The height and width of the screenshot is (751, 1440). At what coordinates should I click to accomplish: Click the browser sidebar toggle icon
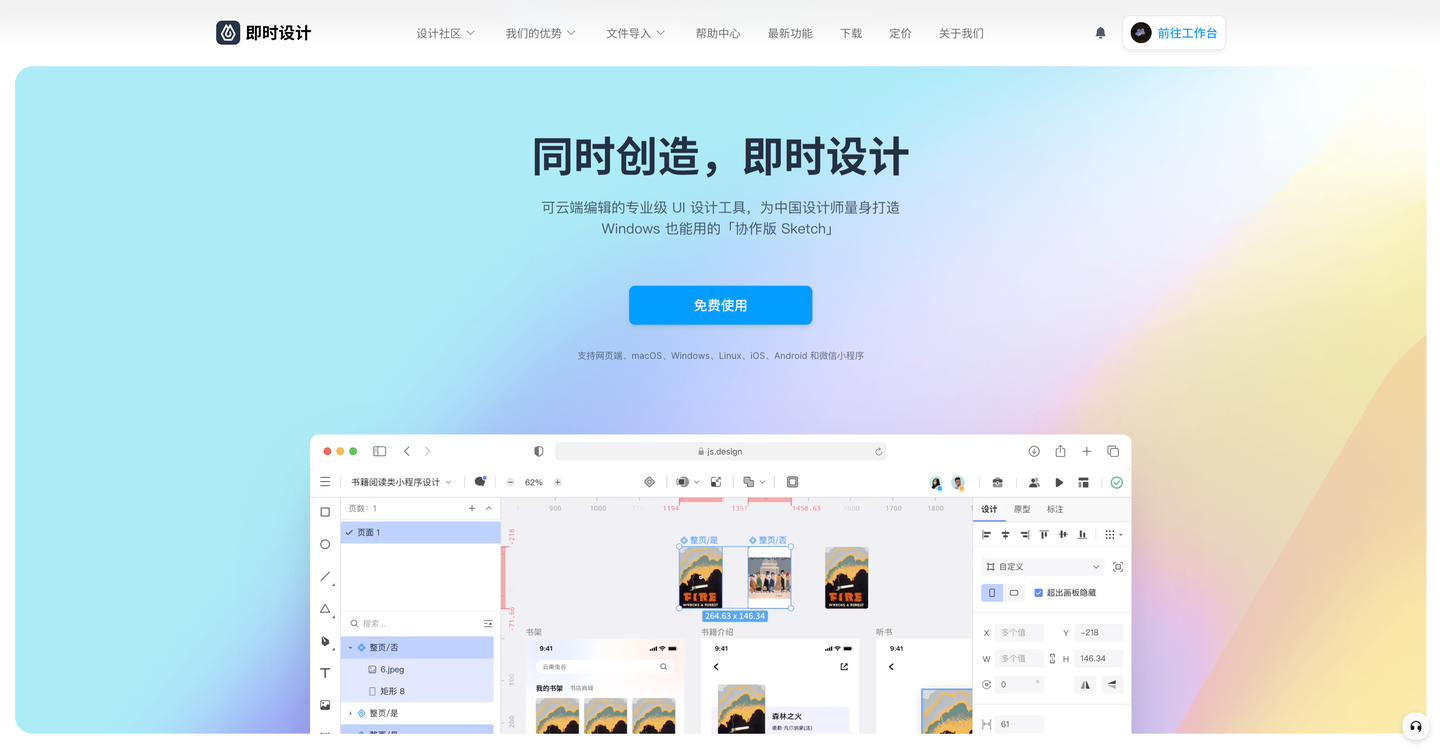pyautogui.click(x=379, y=451)
